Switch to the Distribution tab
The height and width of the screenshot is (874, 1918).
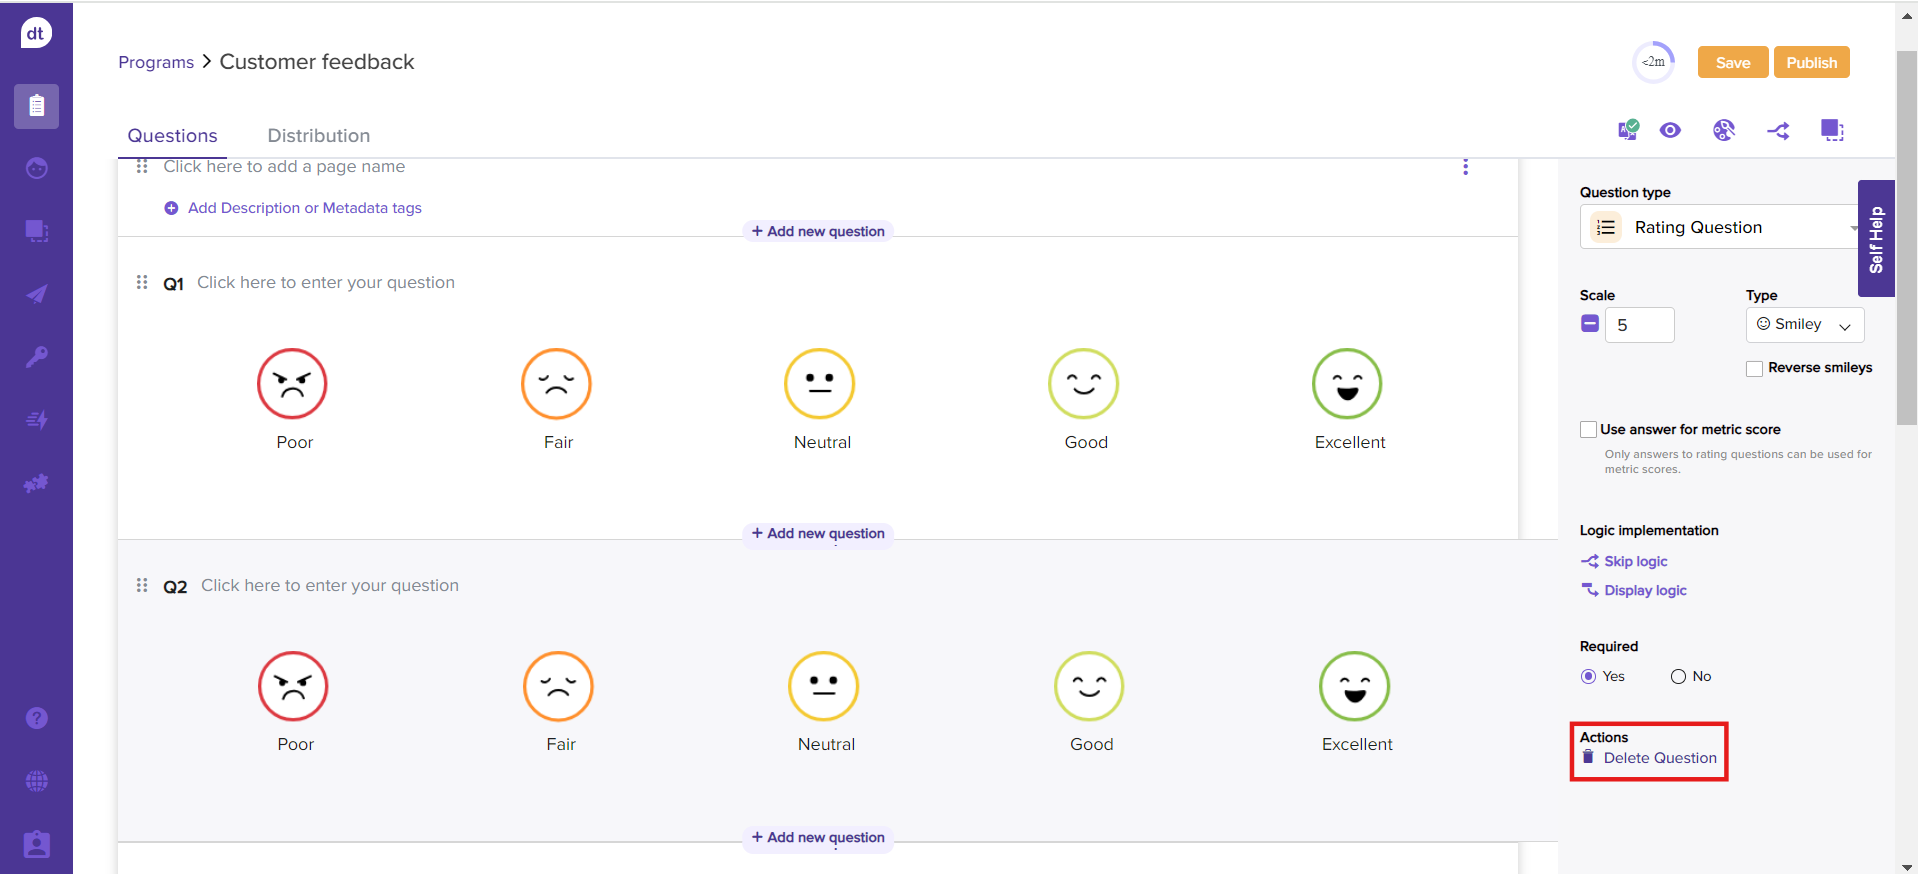(x=318, y=136)
